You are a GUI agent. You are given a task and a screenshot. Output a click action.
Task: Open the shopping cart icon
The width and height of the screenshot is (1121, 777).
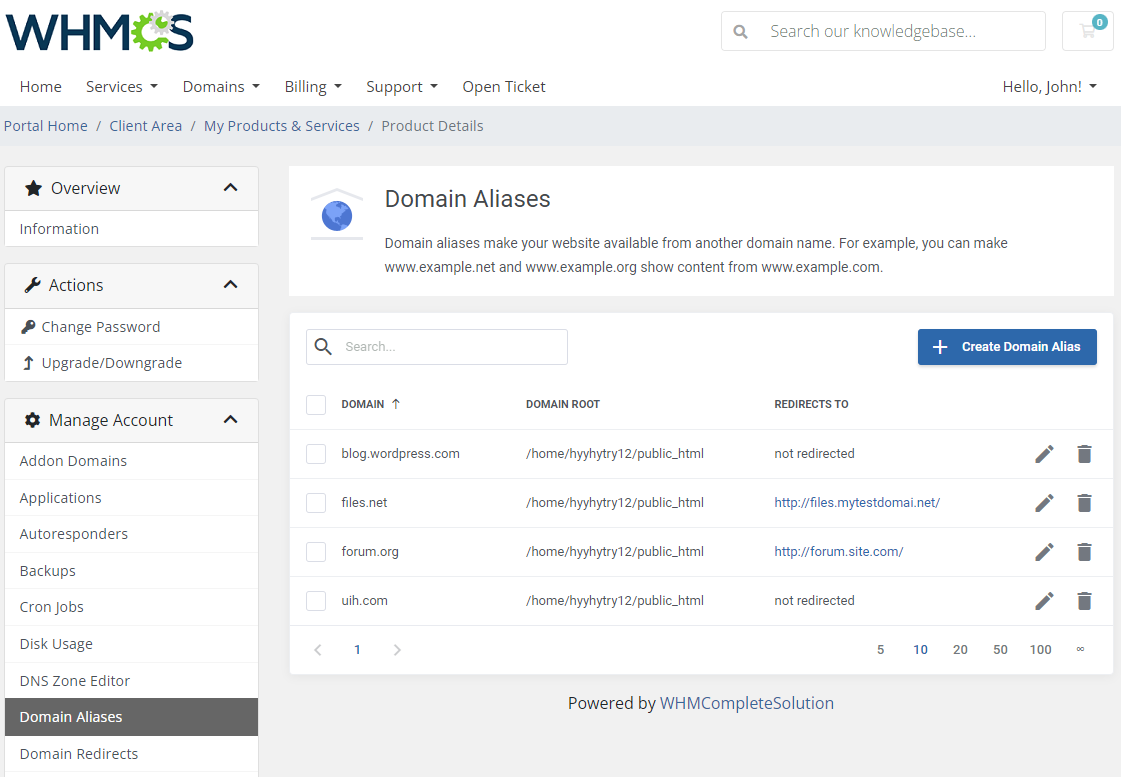tap(1087, 31)
